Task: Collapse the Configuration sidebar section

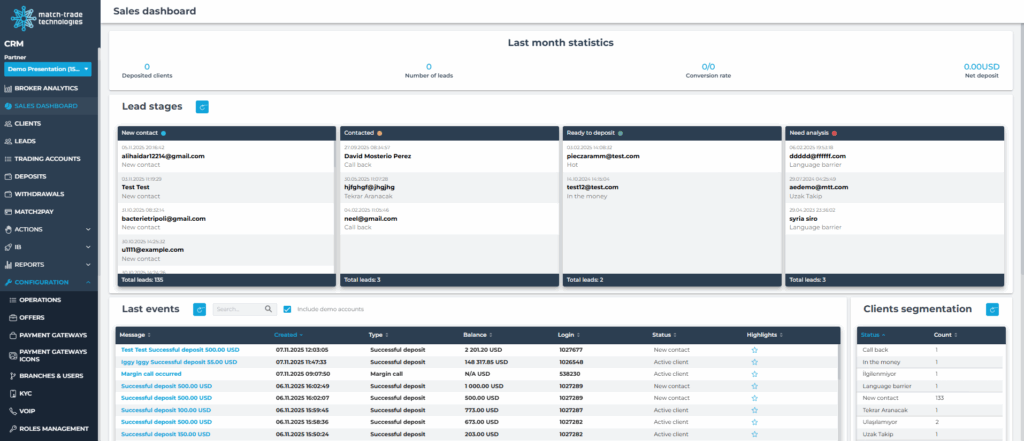Action: tap(88, 282)
